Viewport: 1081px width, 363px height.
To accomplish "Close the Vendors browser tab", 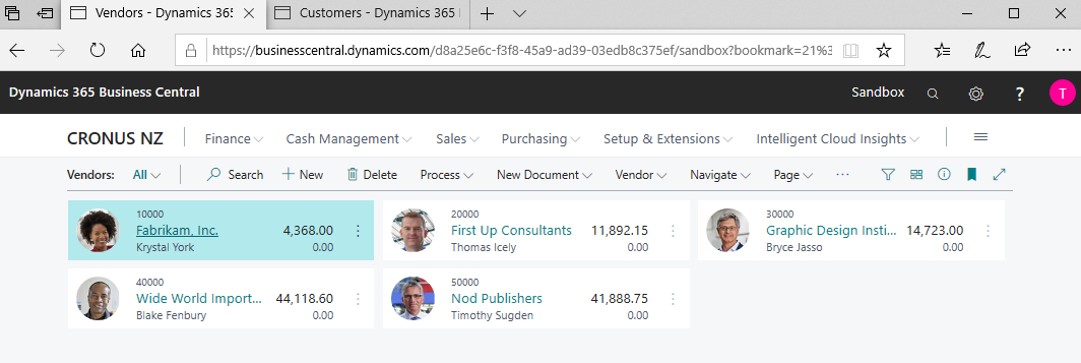I will [250, 13].
